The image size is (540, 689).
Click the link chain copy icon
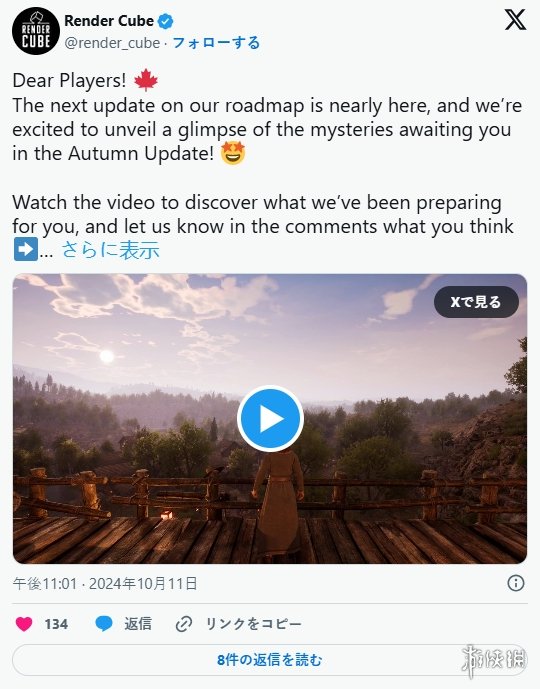tap(184, 624)
